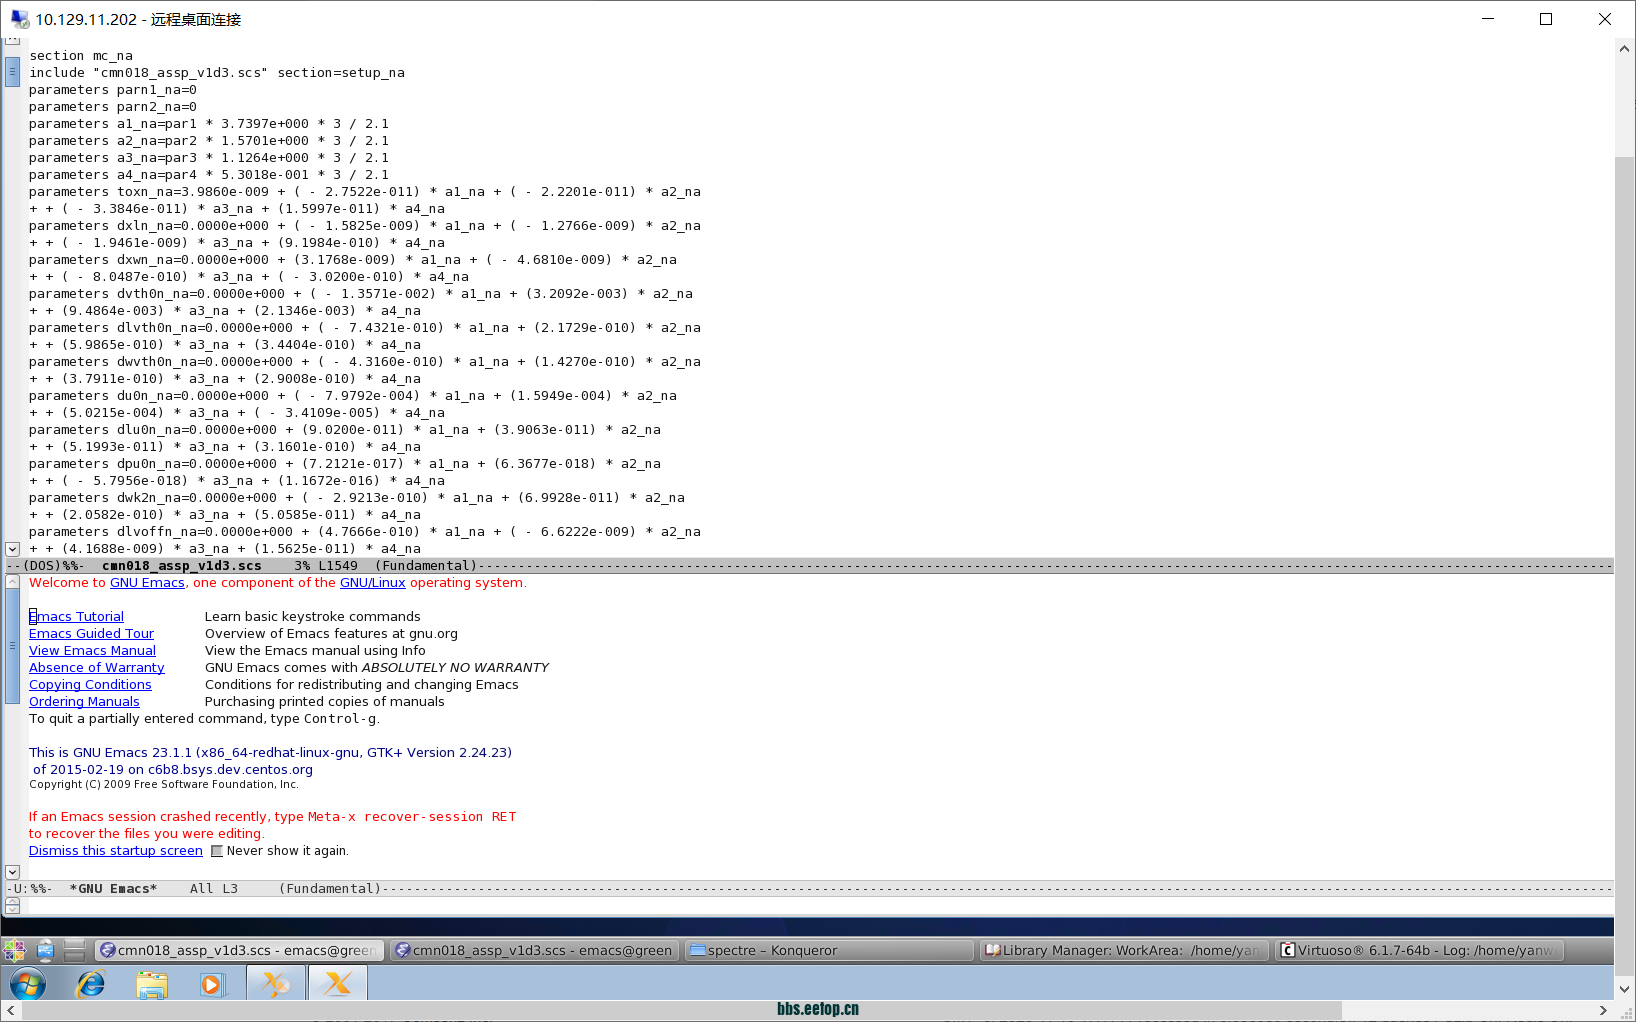
Task: Follow the GNU/Linux link
Action: click(373, 583)
